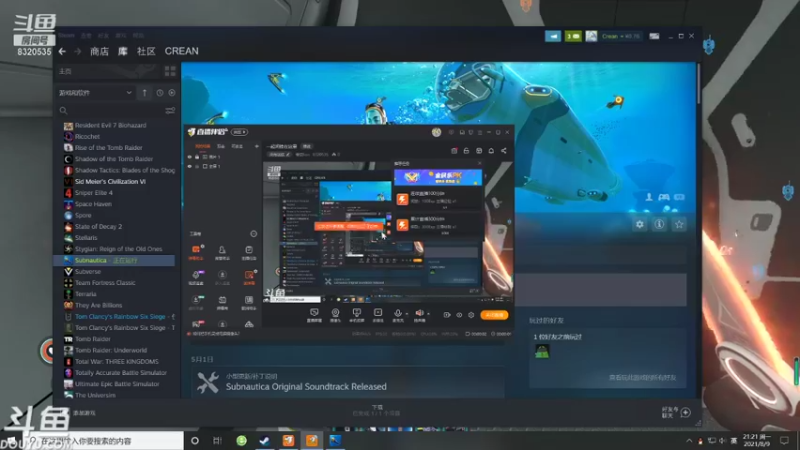Click the orange start streaming button
This screenshot has width=800, height=450.
pos(494,315)
